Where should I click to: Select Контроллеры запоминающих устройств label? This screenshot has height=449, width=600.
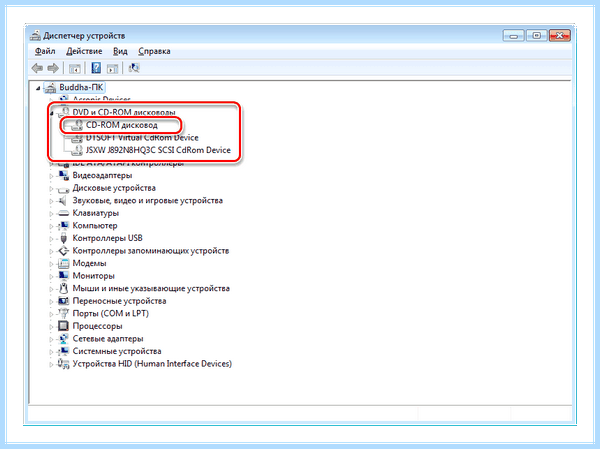coord(151,251)
